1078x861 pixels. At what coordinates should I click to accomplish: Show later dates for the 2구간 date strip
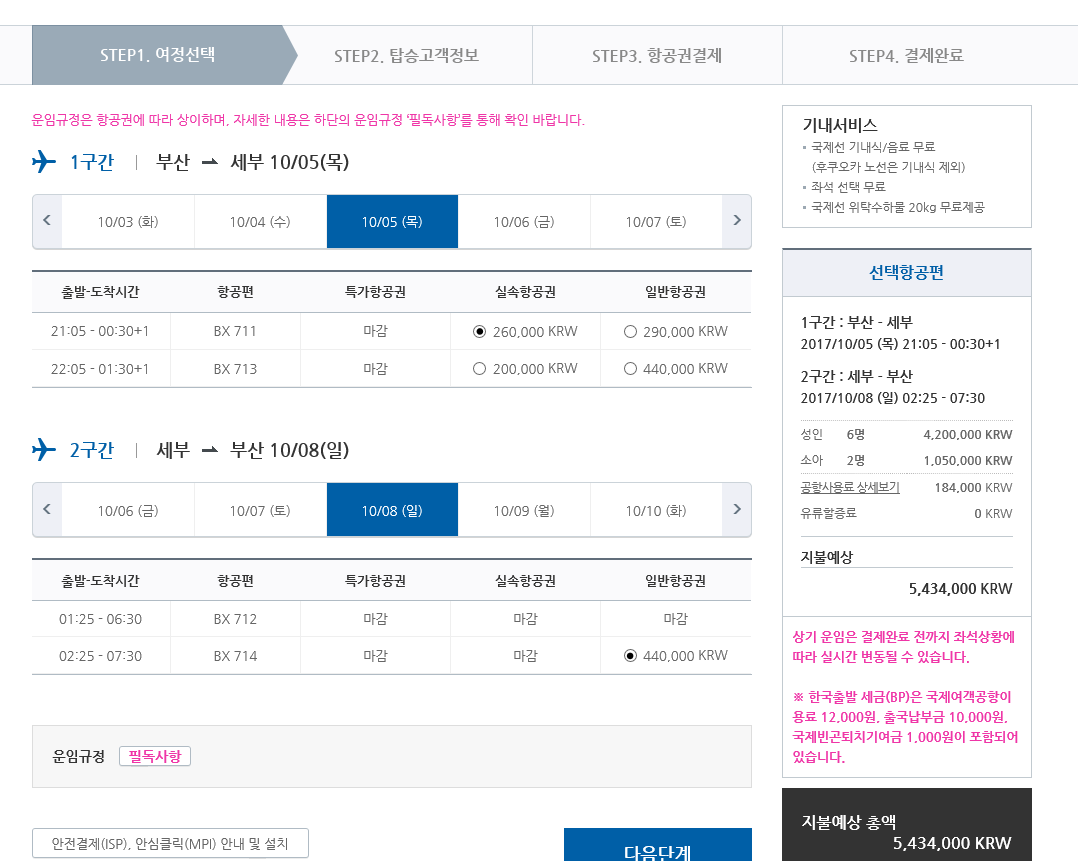pos(737,510)
